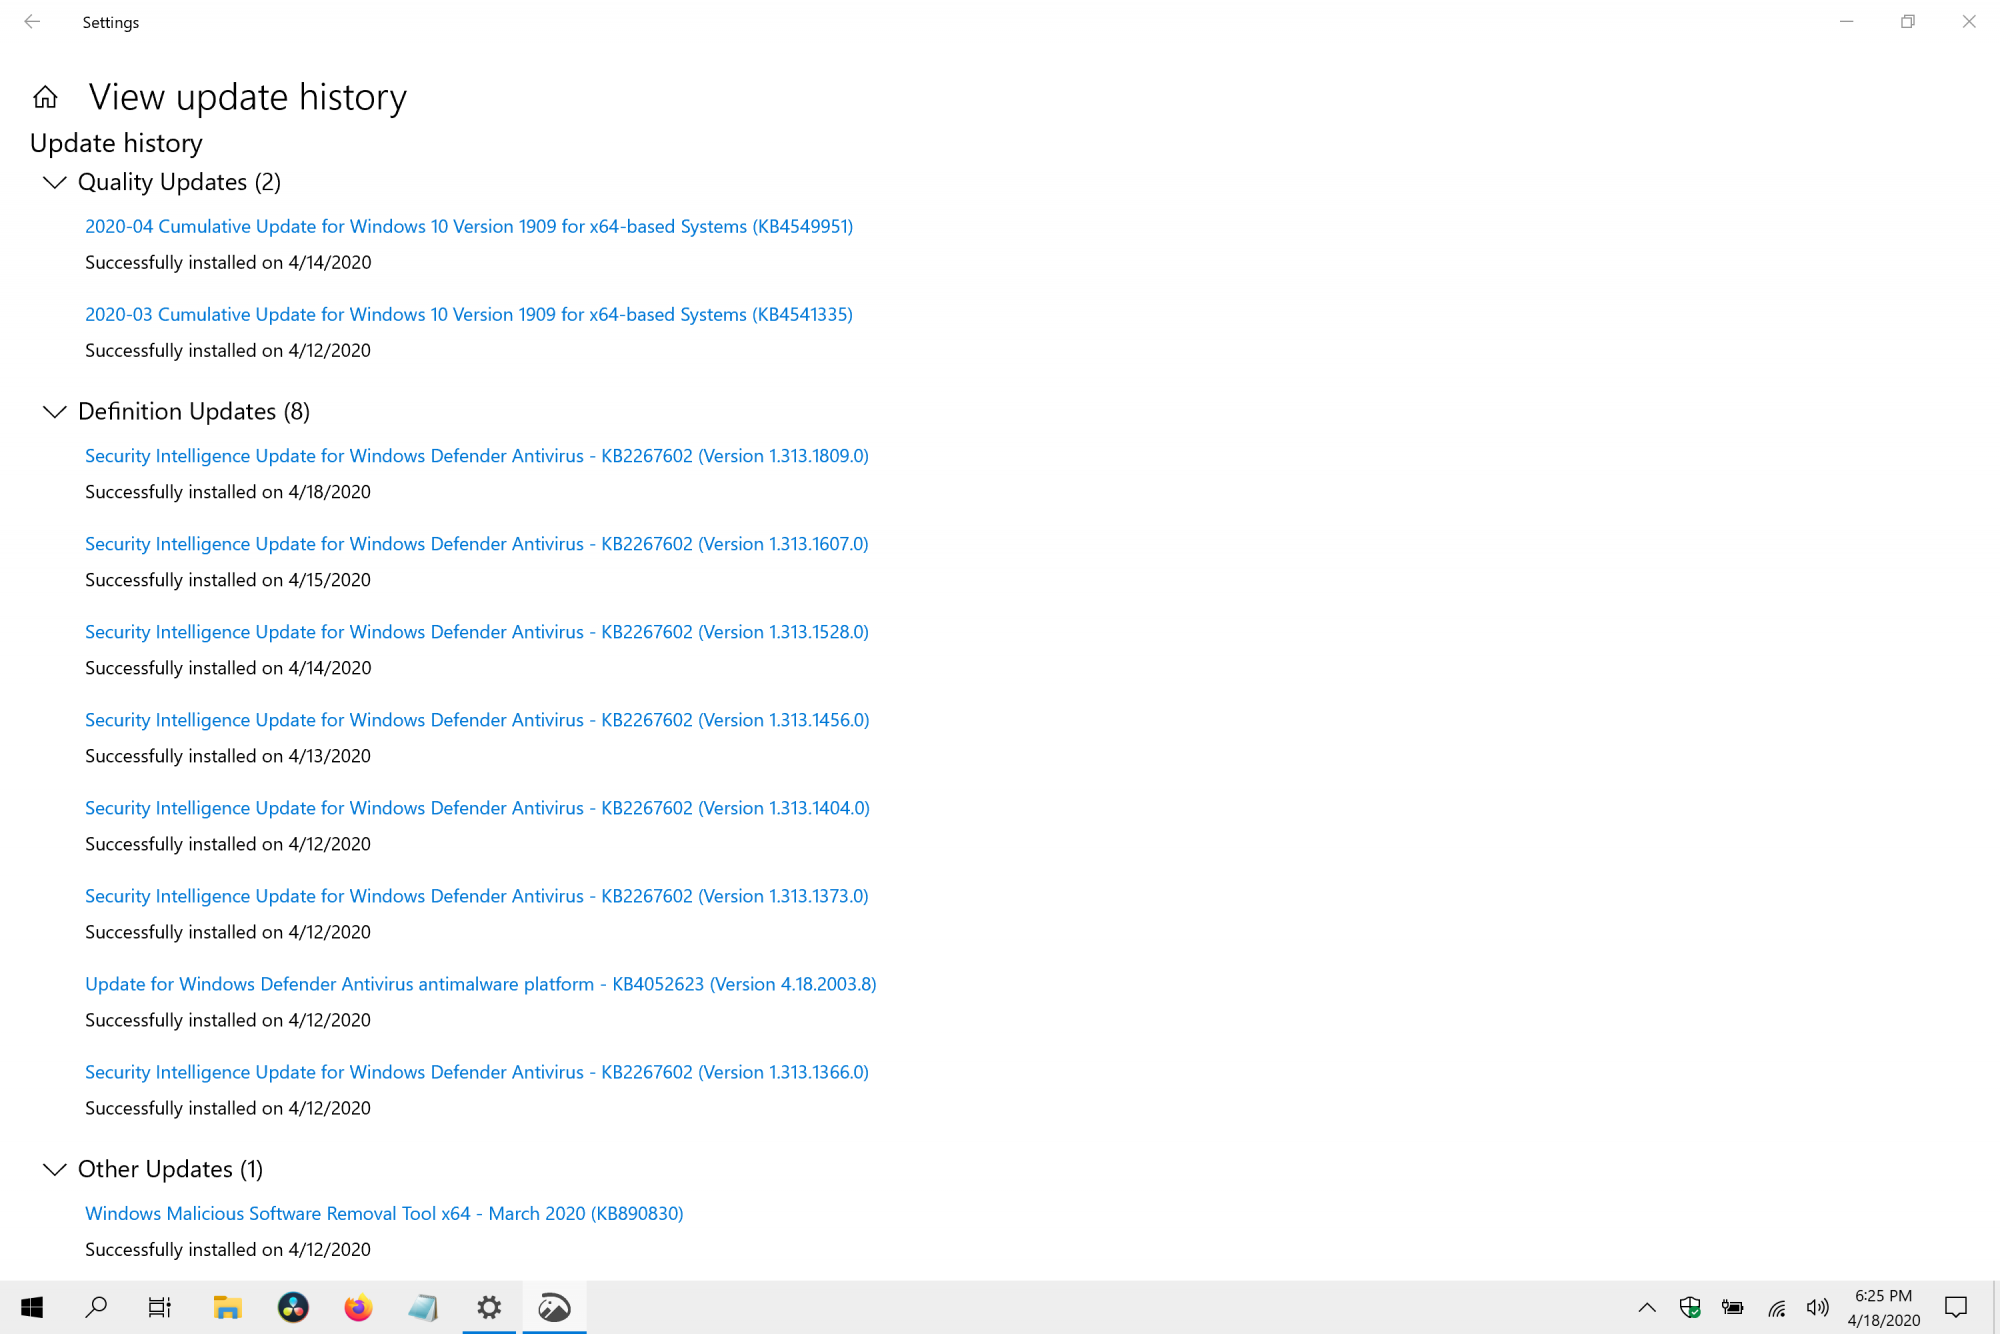Open the KB4541335 cumulative update link
The width and height of the screenshot is (2000, 1334).
click(x=468, y=314)
